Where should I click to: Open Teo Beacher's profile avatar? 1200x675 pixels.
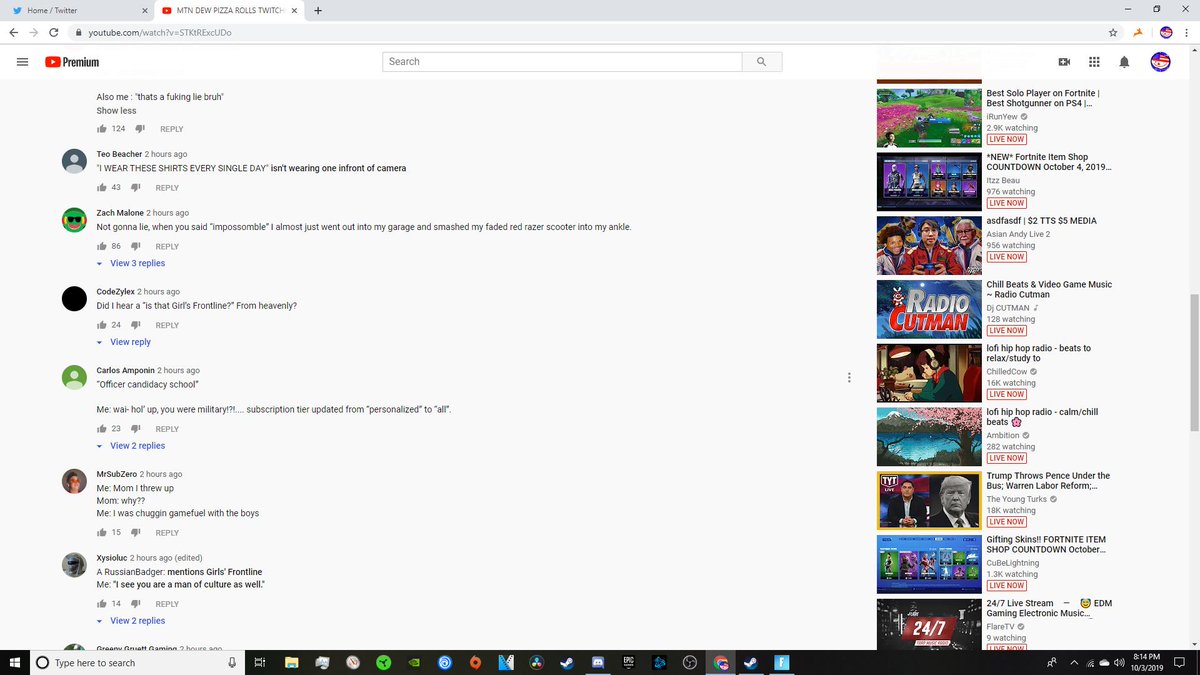tap(74, 161)
